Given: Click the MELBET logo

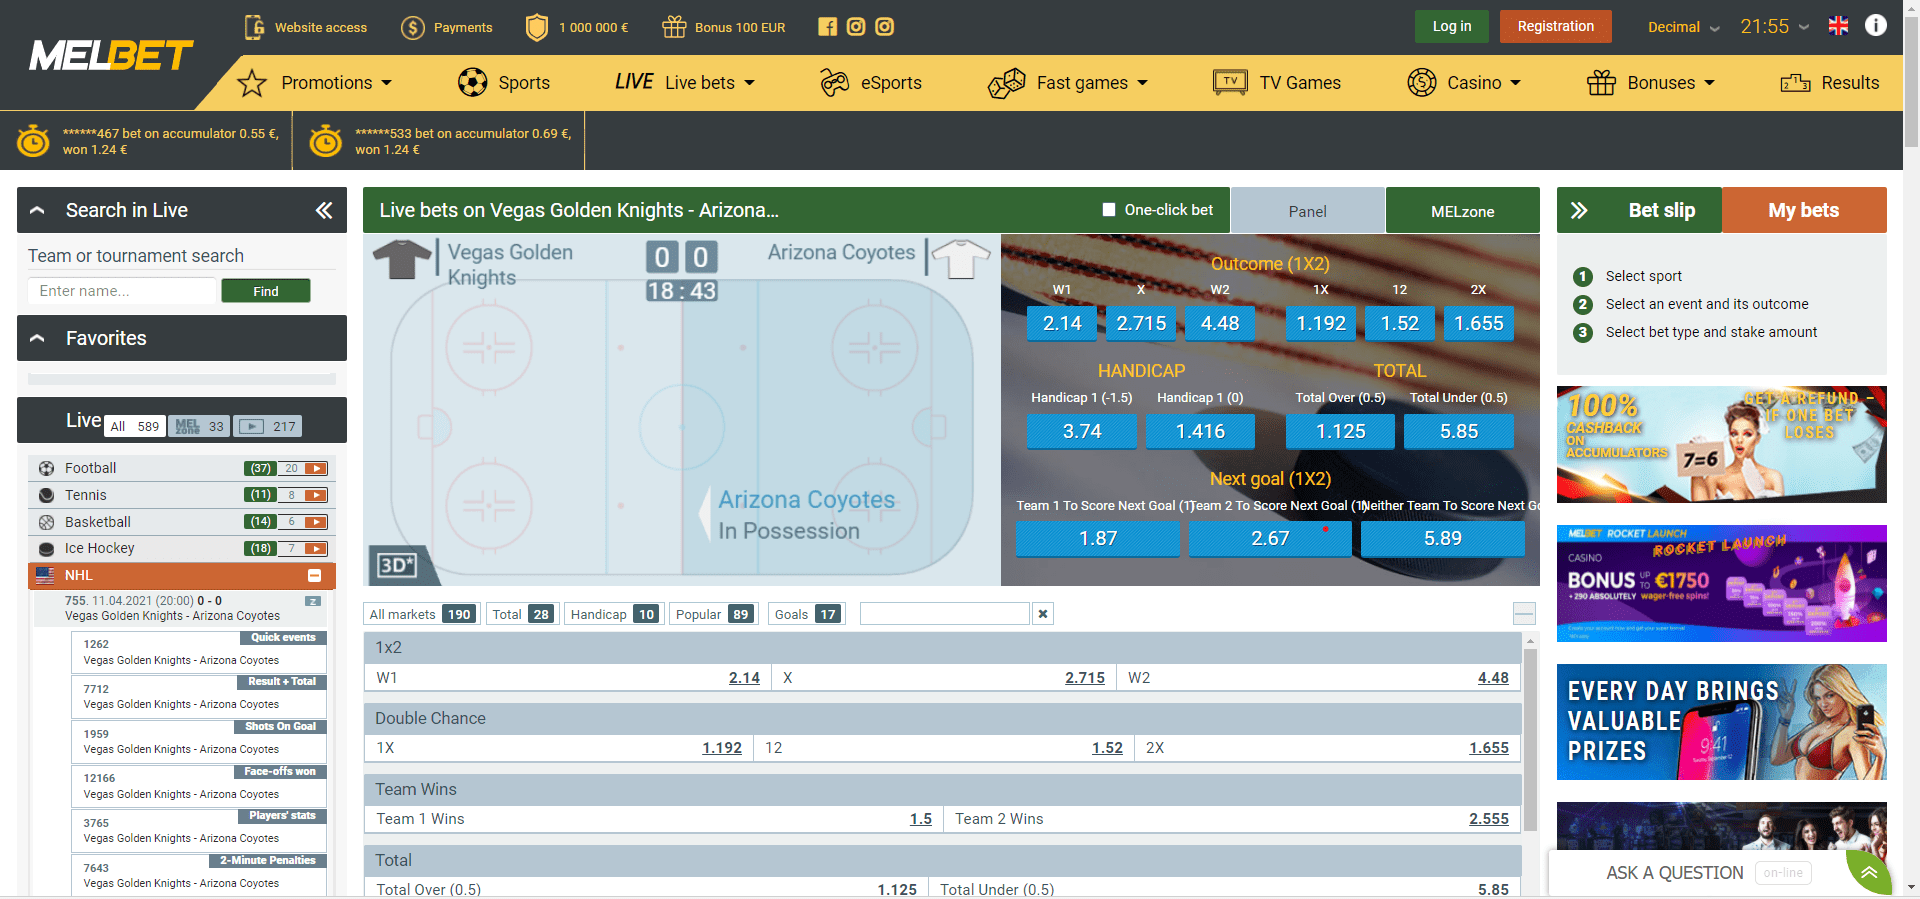Looking at the screenshot, I should (x=111, y=56).
